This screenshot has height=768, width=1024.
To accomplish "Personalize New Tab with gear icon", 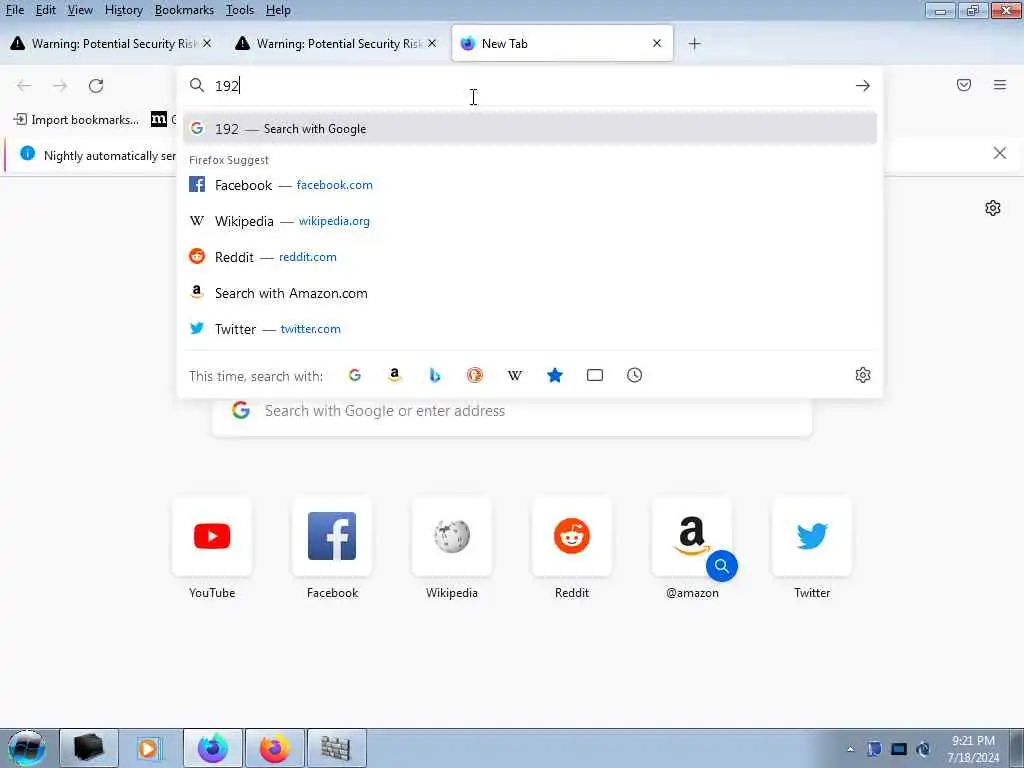I will pos(993,208).
